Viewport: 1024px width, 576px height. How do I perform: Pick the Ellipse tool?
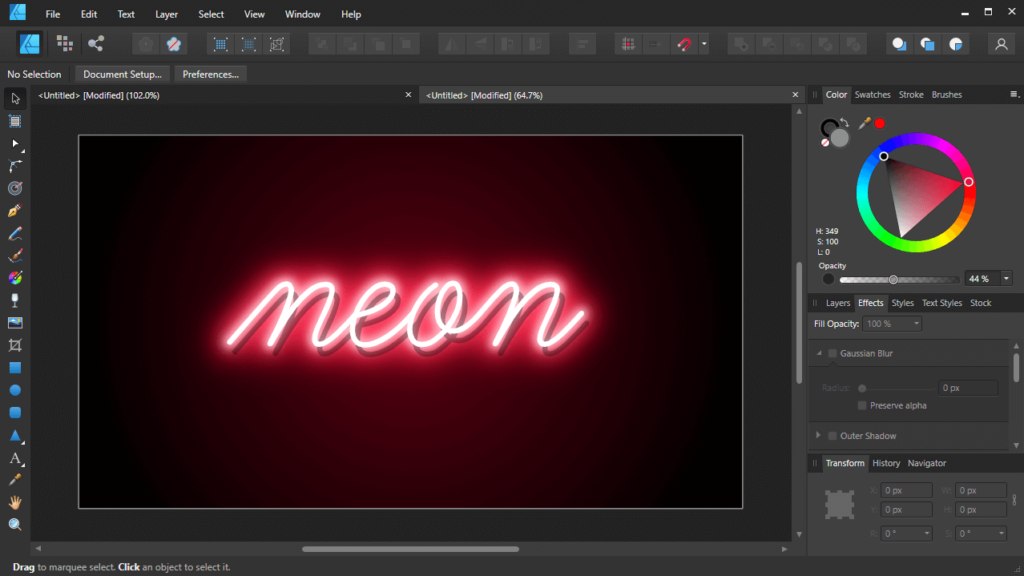pos(14,390)
